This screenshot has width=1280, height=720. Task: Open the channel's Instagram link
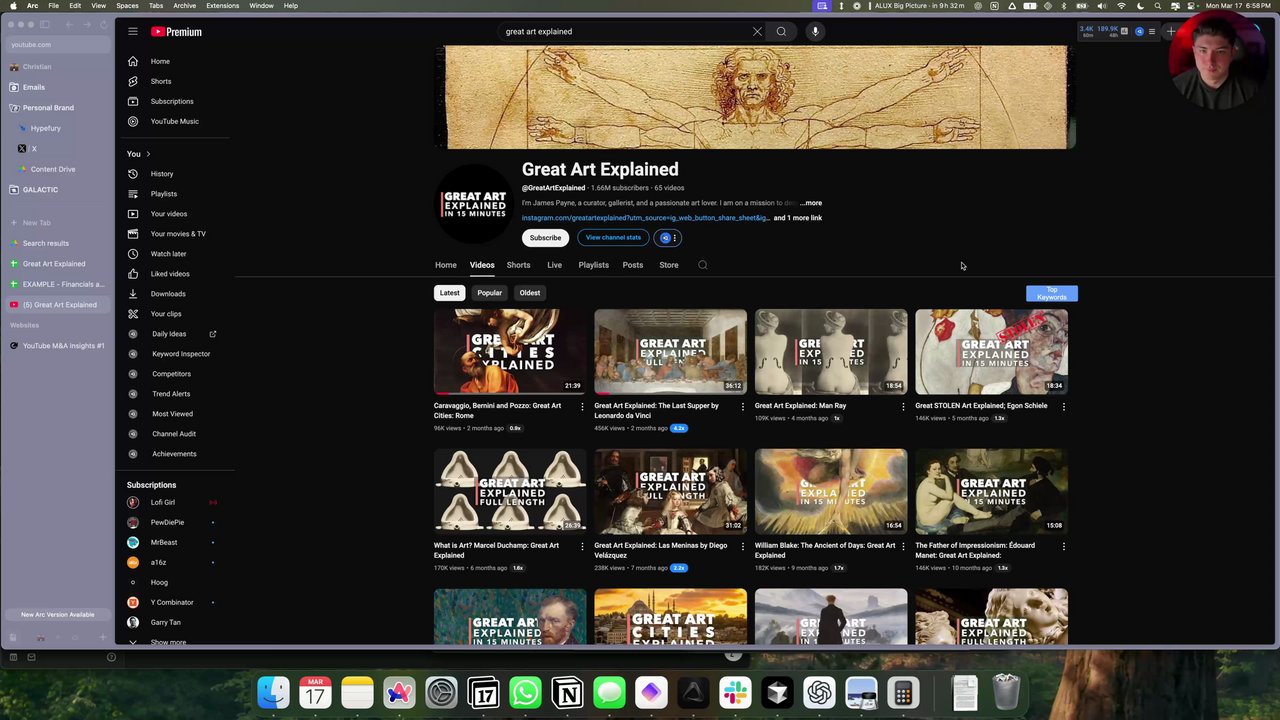[646, 218]
